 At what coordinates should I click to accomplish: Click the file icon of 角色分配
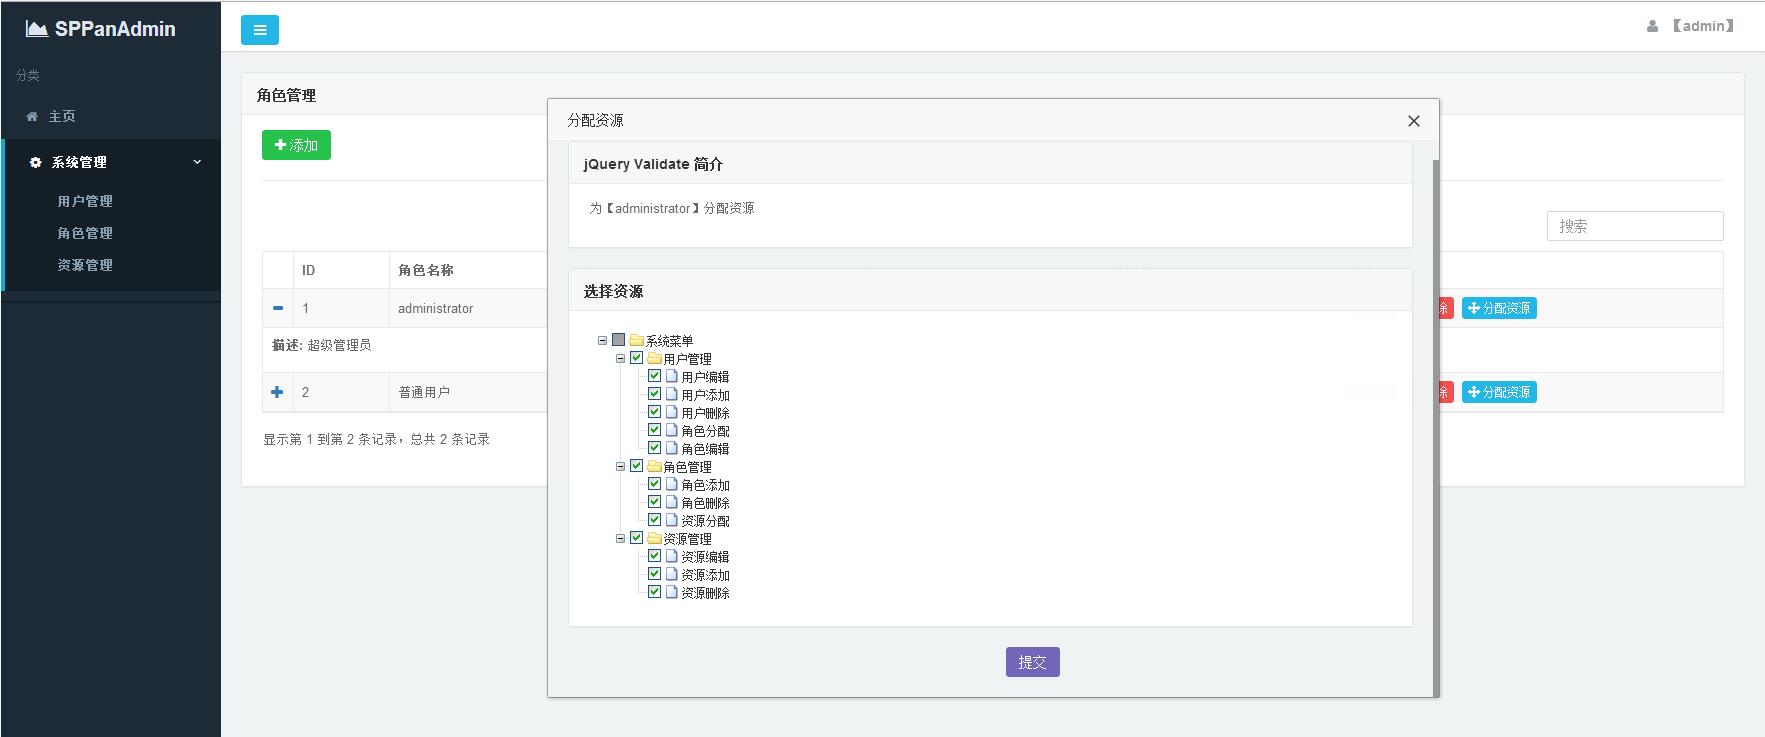(672, 430)
